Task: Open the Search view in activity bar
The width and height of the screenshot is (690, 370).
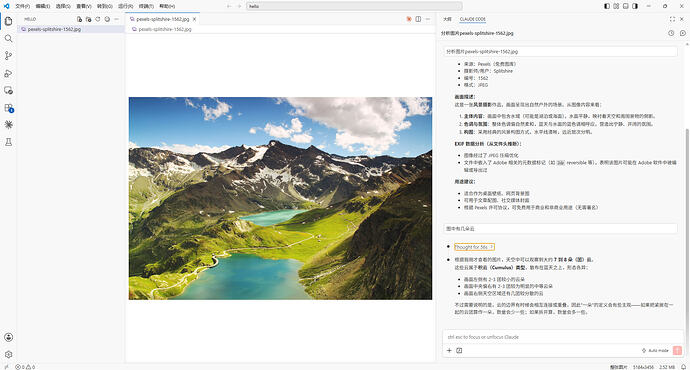Action: (x=8, y=39)
